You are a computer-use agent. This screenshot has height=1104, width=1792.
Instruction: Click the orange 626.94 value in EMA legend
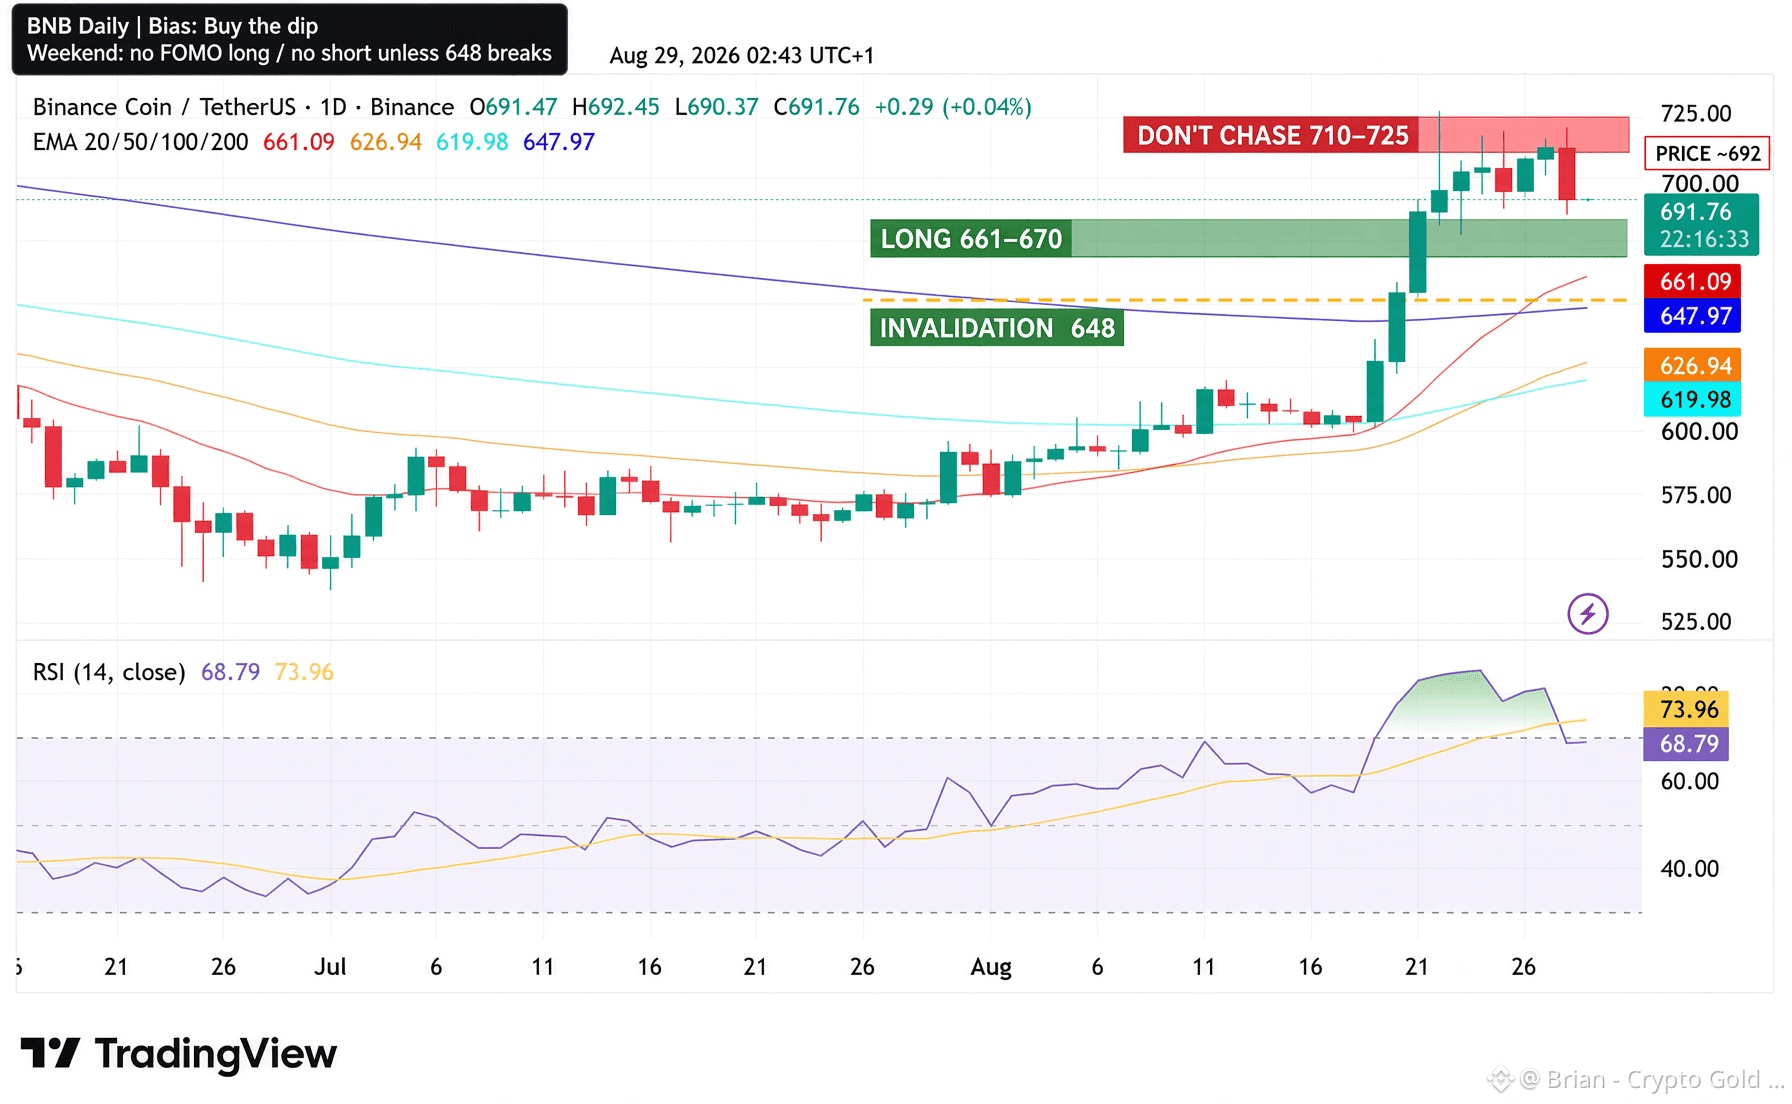pos(386,142)
